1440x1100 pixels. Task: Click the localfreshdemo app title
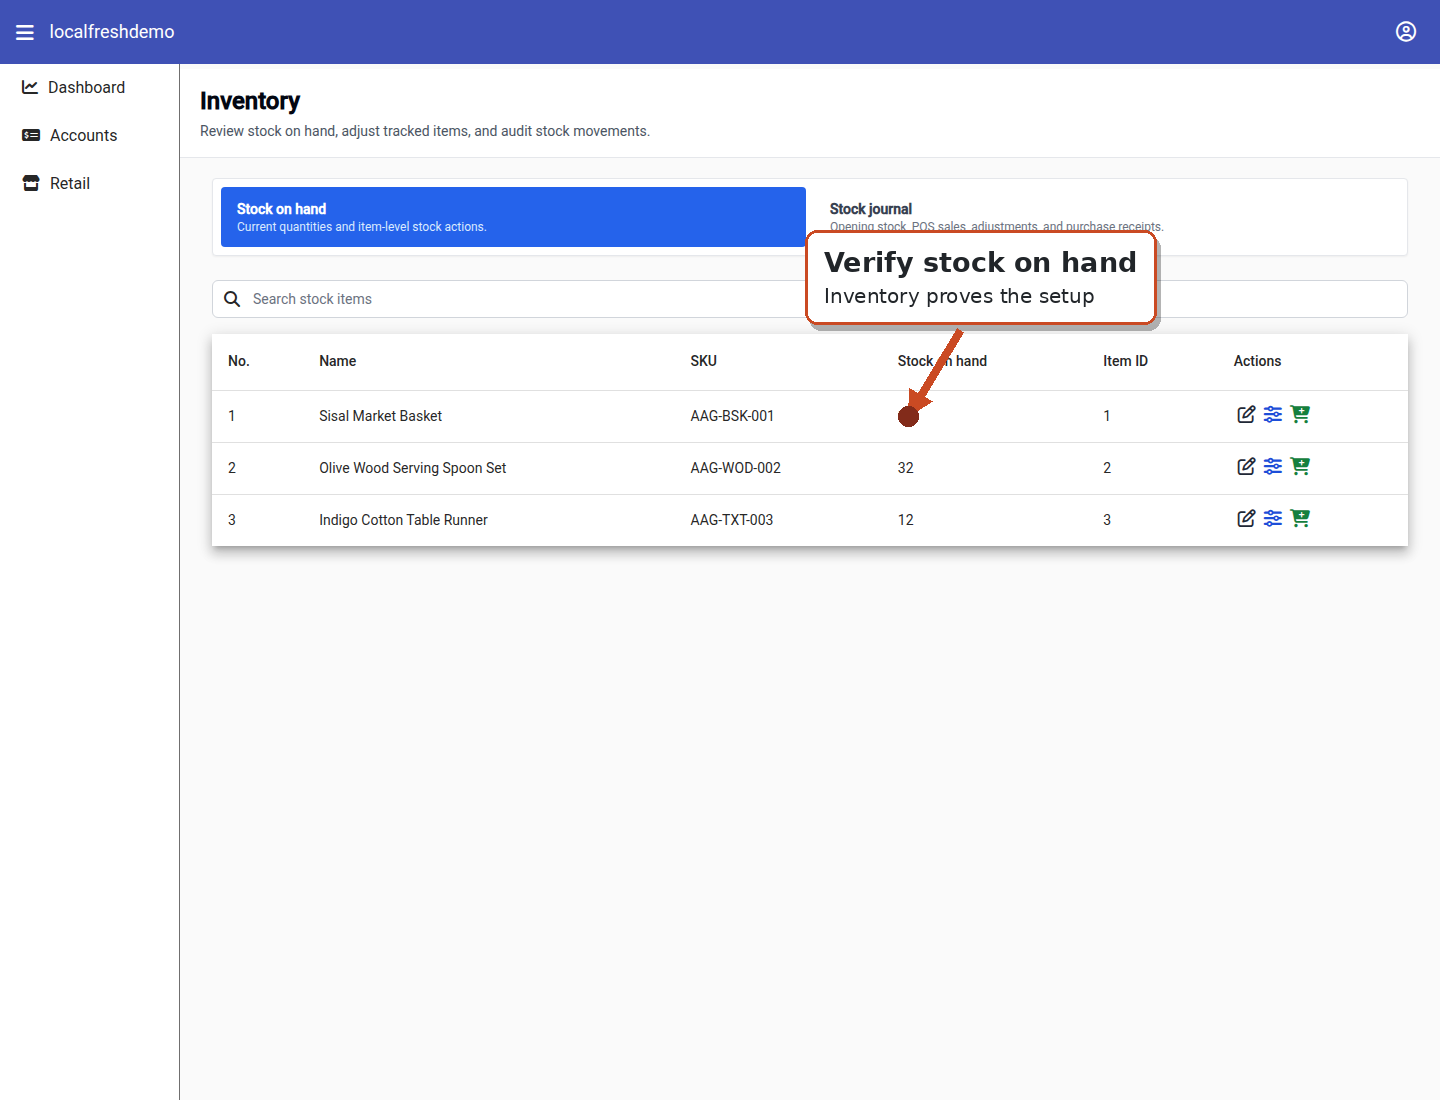pyautogui.click(x=112, y=32)
